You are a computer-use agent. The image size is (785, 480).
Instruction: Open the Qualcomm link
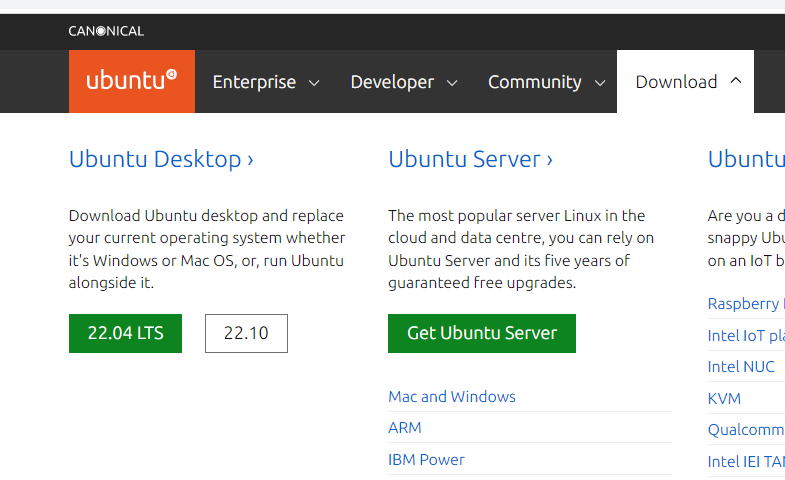coord(746,430)
